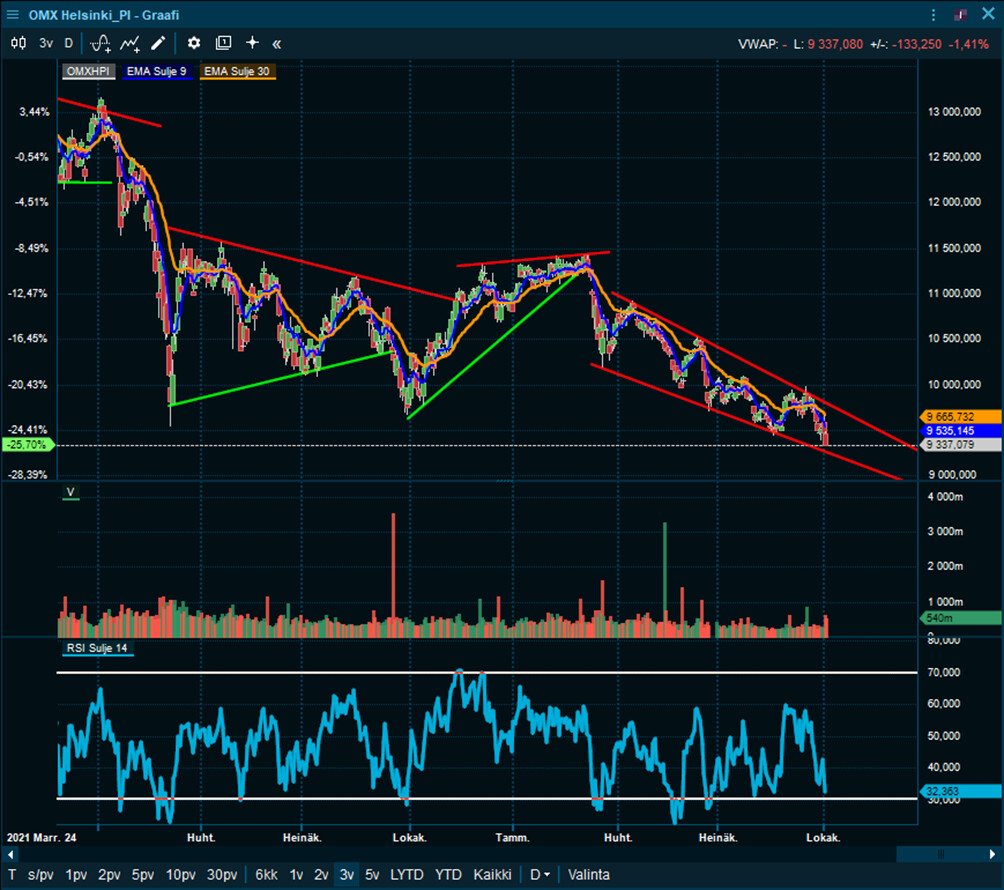Click the 70,000 RSI axis label
1004x890 pixels.
[944, 672]
